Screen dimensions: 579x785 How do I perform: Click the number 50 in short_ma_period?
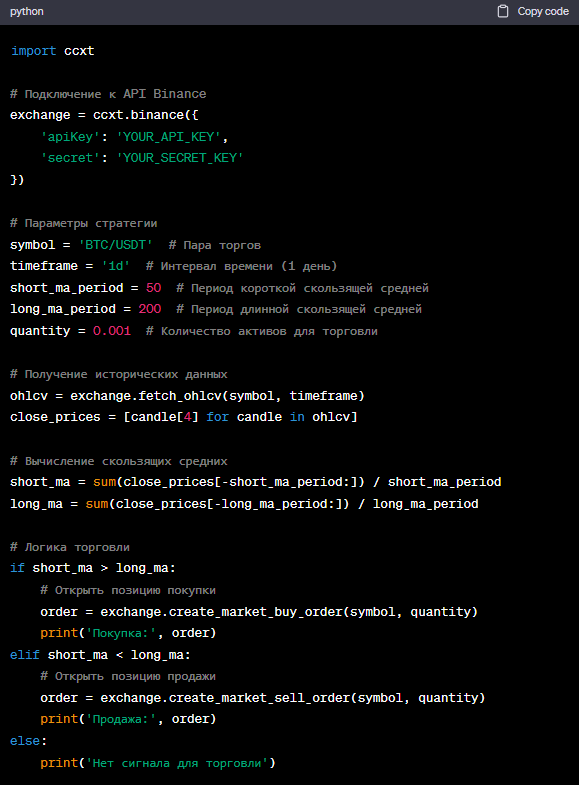point(154,288)
